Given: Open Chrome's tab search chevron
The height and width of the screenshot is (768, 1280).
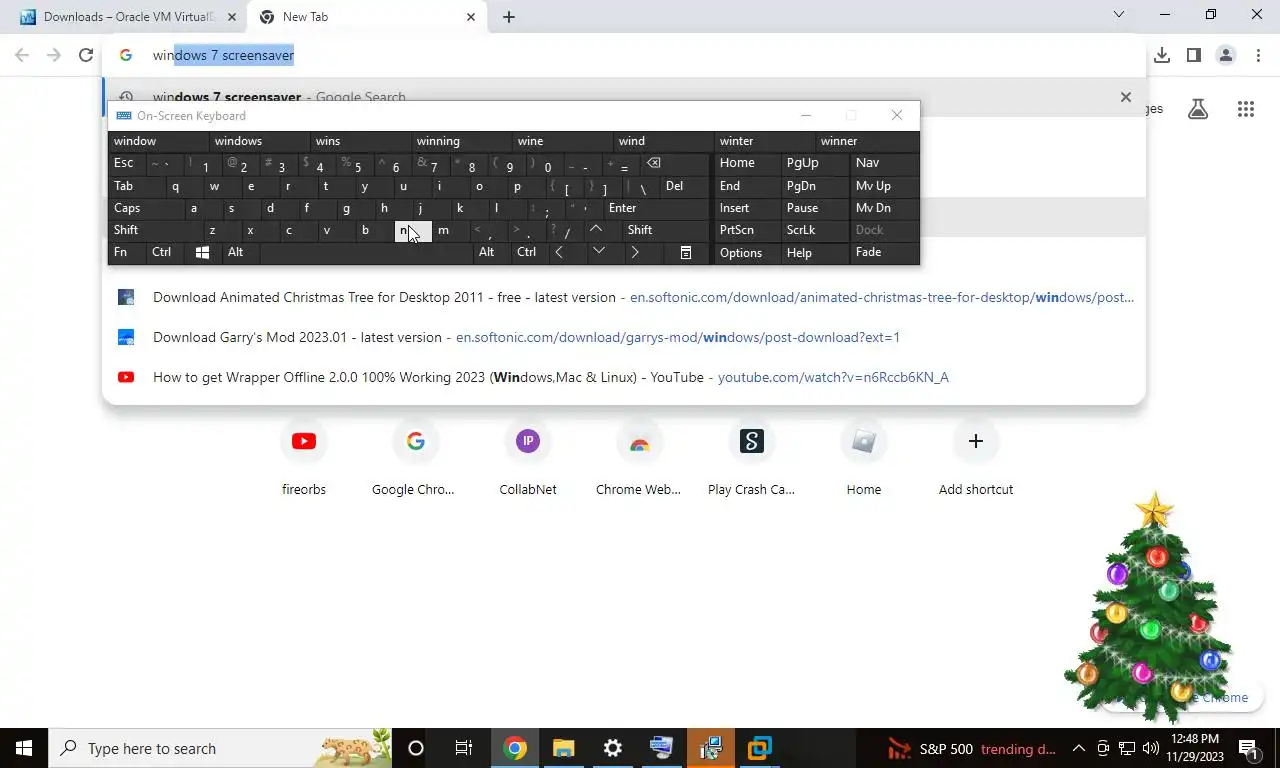Looking at the screenshot, I should 1119,15.
